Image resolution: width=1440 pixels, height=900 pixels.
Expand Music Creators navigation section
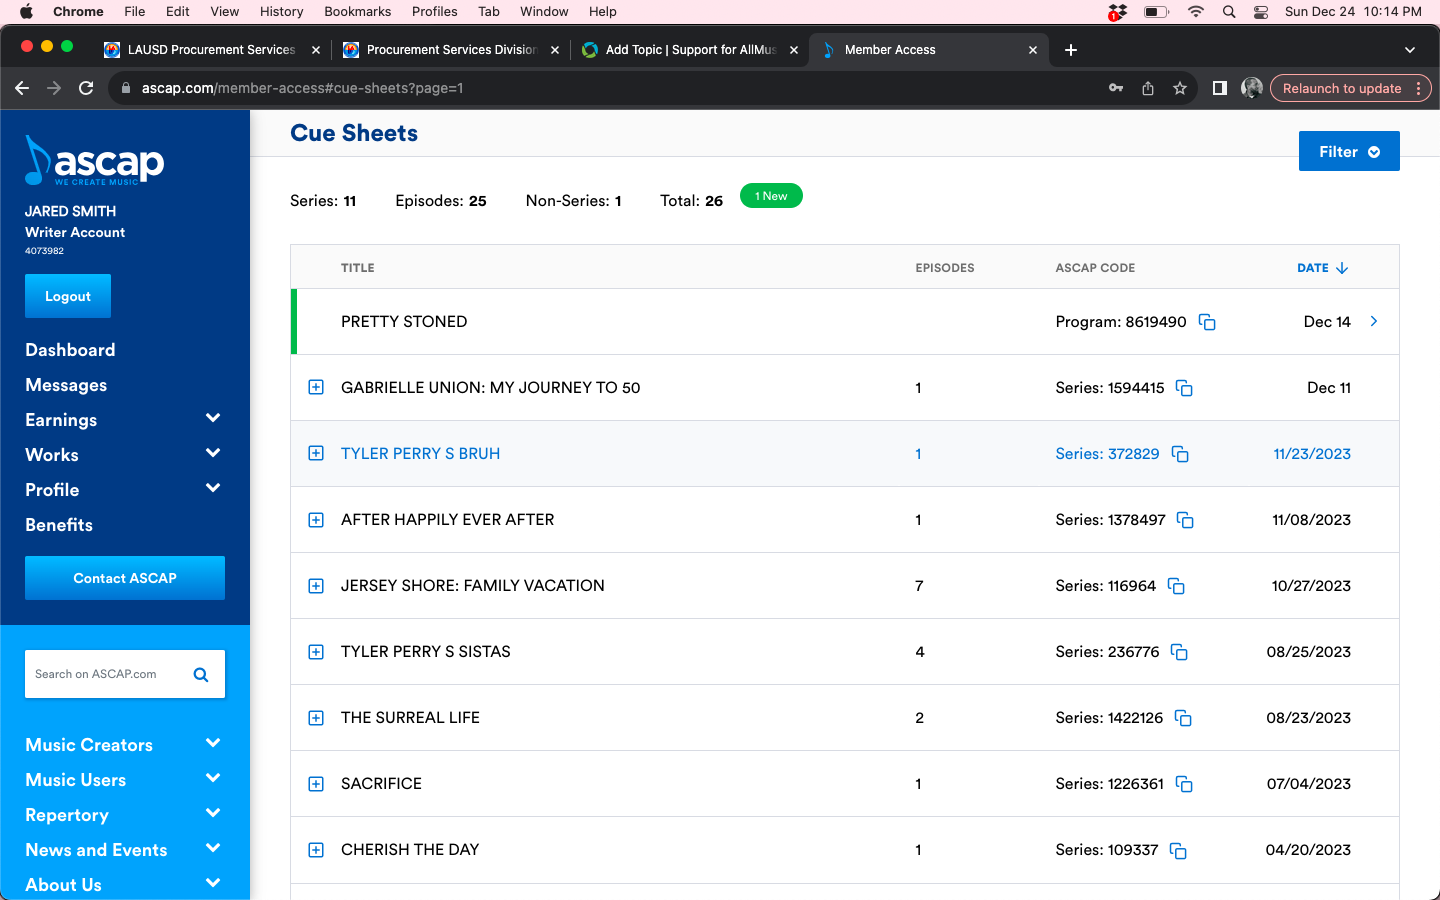(212, 744)
